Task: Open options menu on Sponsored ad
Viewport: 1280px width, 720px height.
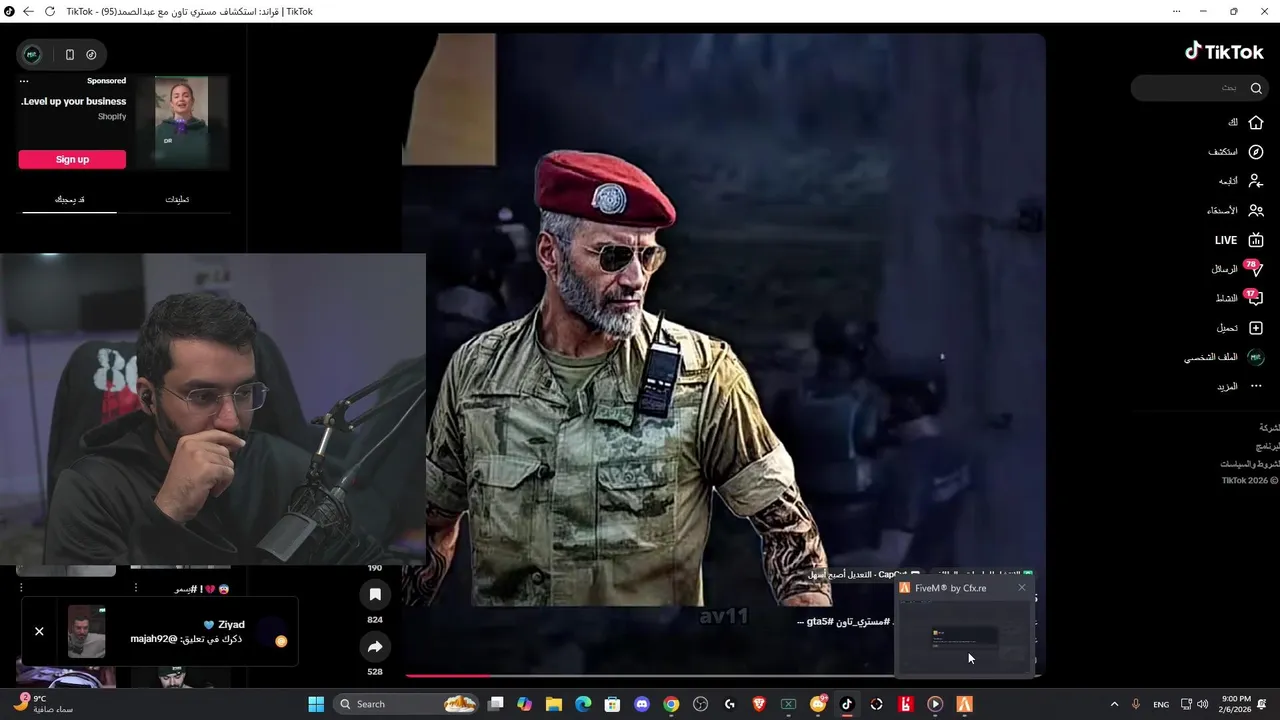Action: coord(24,81)
